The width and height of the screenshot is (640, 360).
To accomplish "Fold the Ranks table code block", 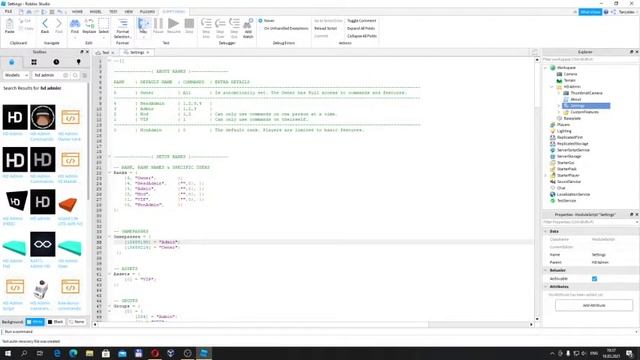I will [109, 173].
